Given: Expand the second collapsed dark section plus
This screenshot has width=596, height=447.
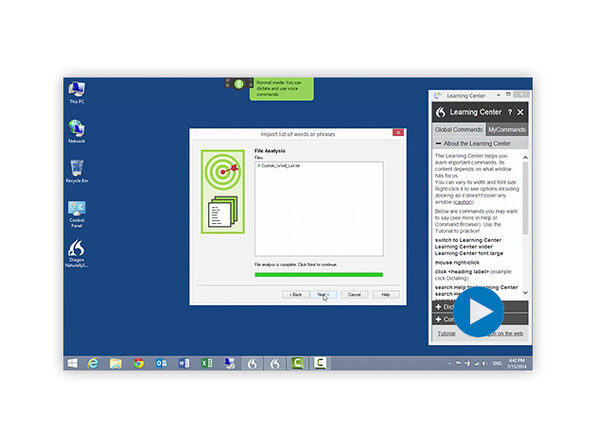Looking at the screenshot, I should coord(438,319).
